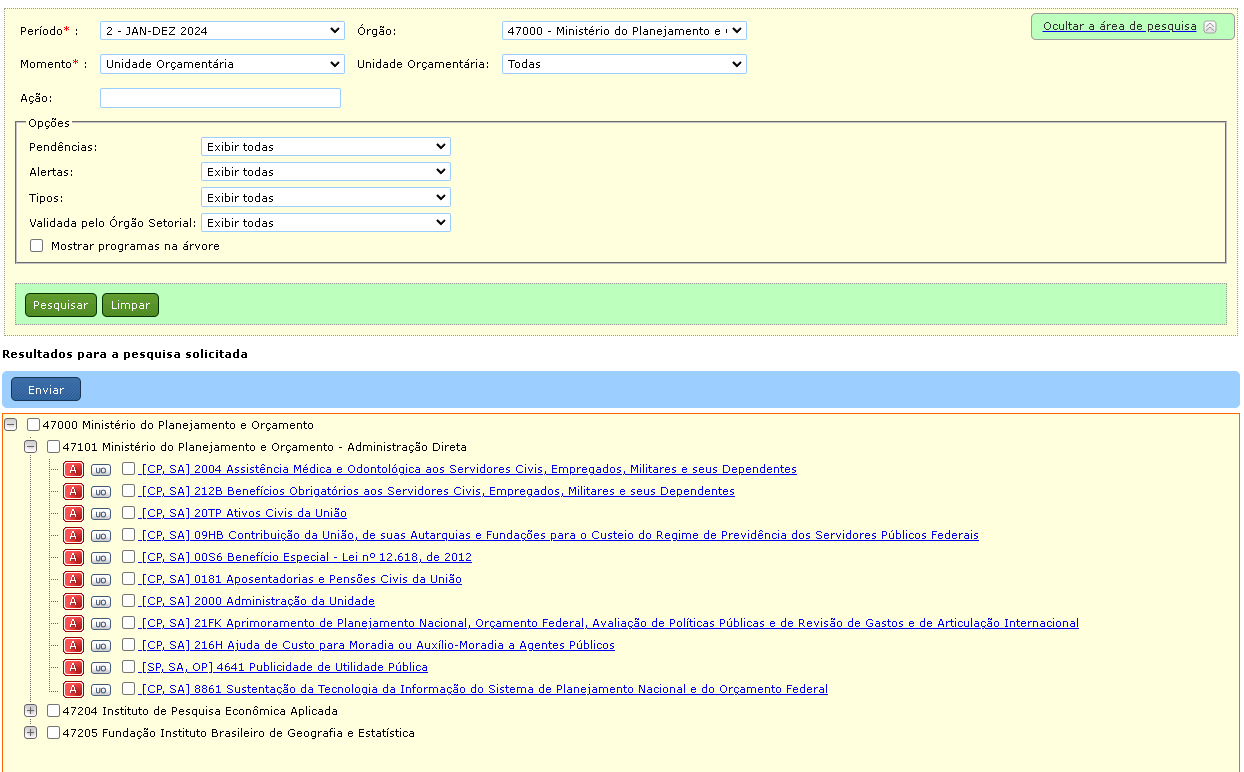Open the Validada pelo Órgão Setorial dropdown

tap(325, 223)
